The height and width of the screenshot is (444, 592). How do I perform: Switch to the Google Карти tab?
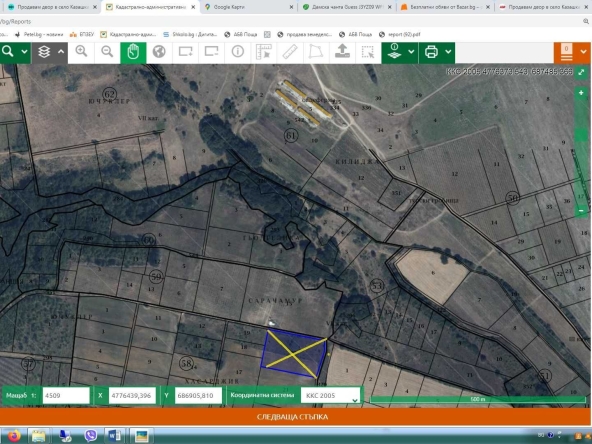[x=249, y=7]
